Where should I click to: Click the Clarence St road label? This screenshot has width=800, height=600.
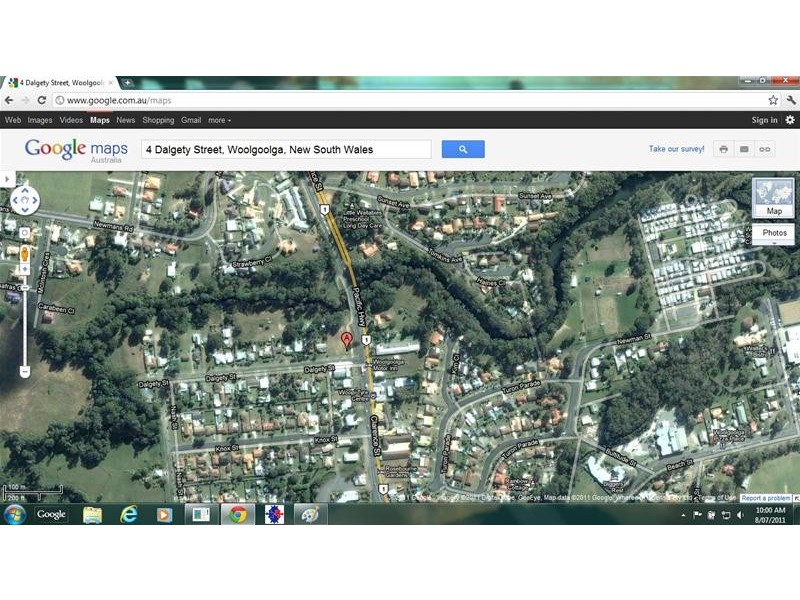[x=375, y=435]
